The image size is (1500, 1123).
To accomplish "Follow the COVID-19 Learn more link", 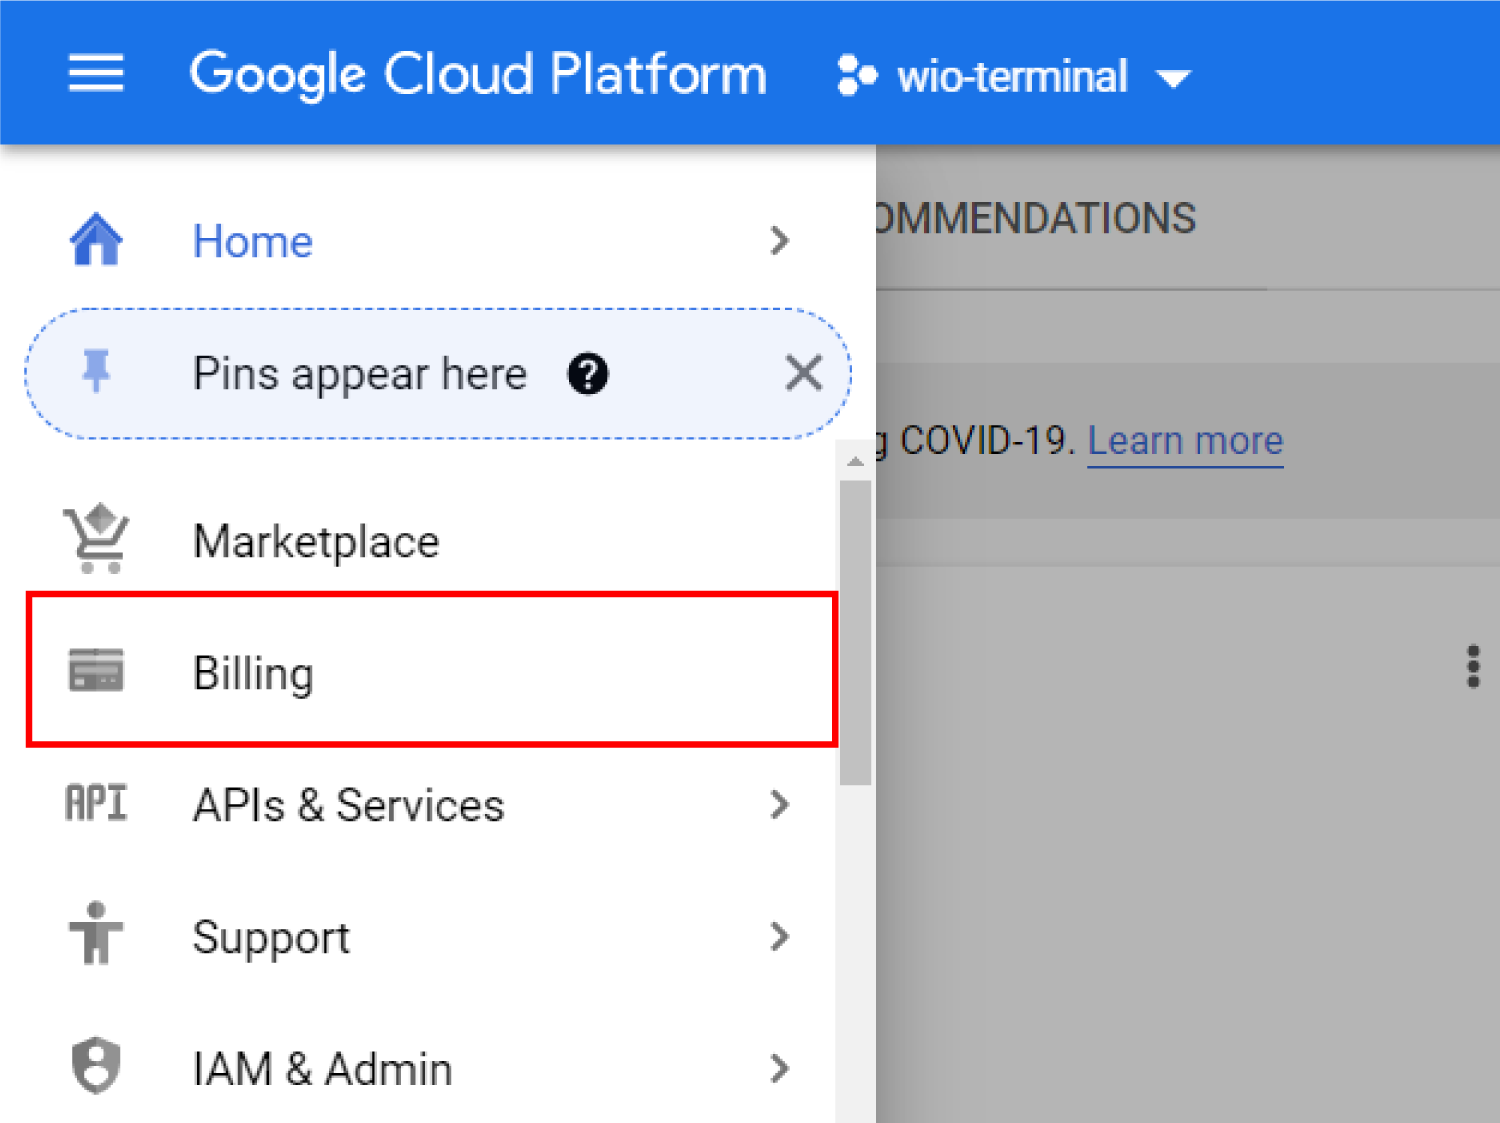I will [1185, 441].
